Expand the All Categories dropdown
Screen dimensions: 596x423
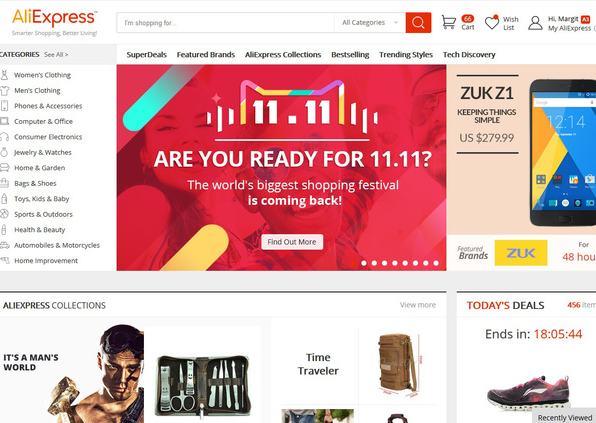369,23
